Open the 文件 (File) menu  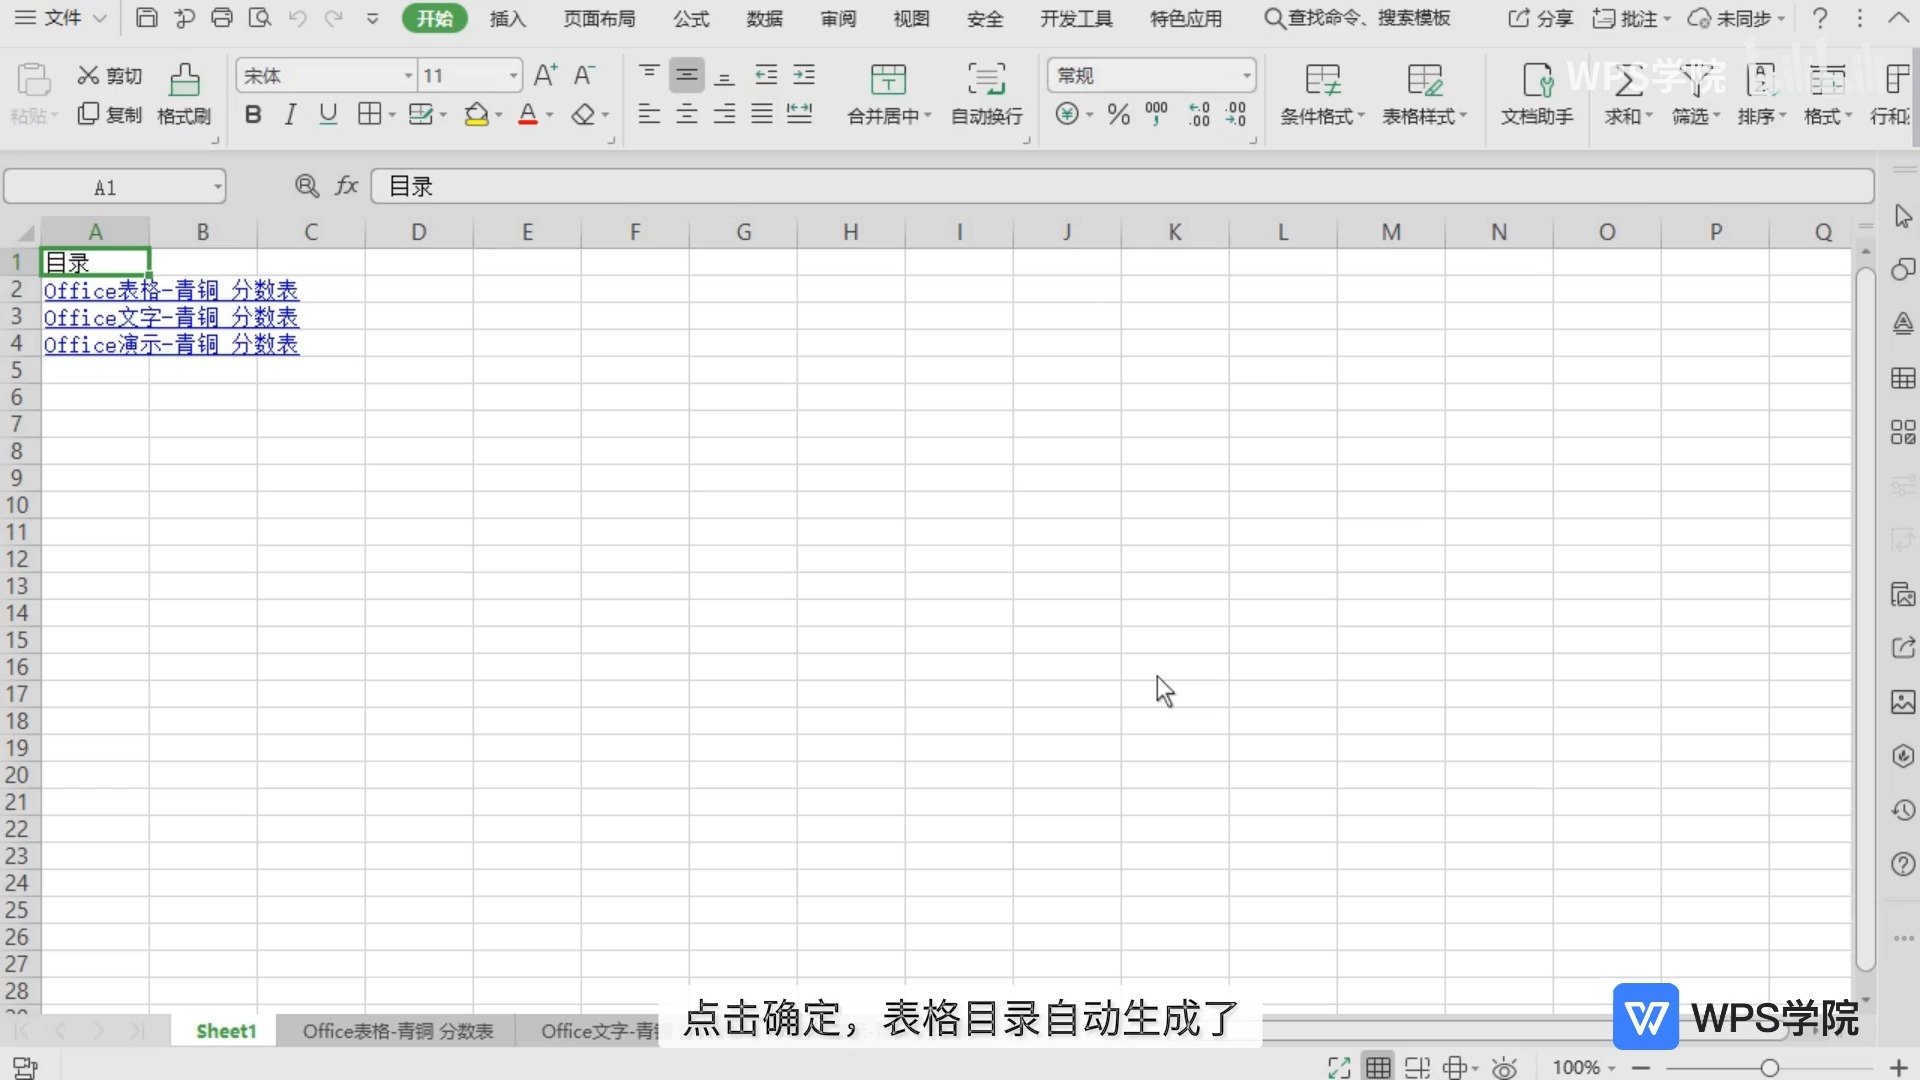[60, 18]
